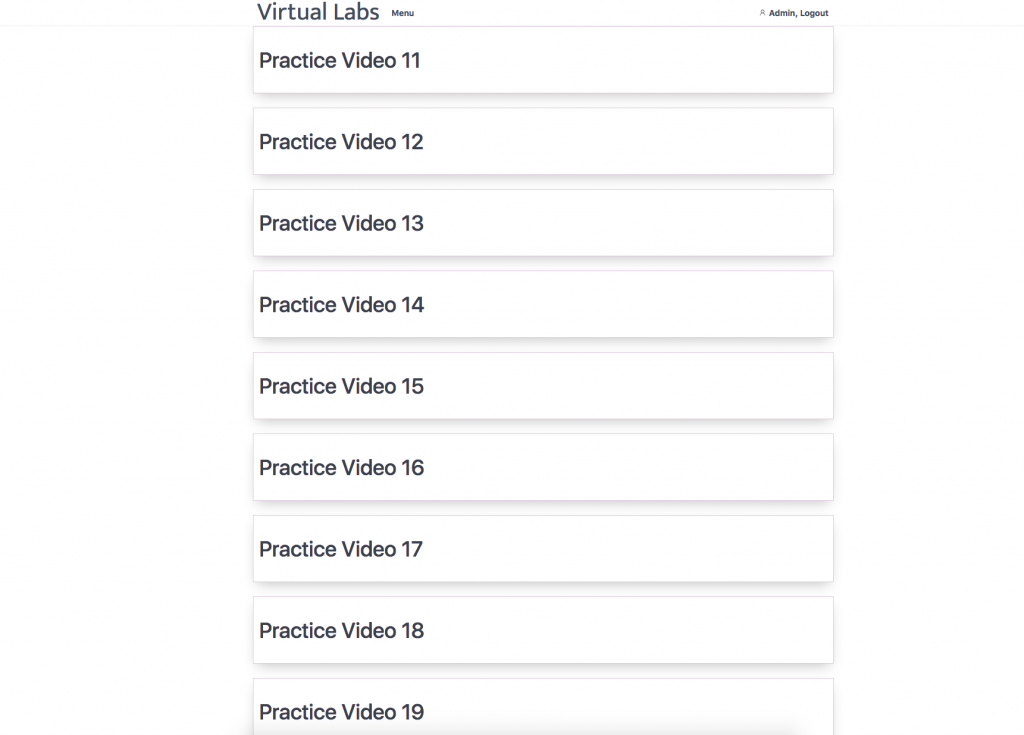Viewport: 1024px width, 735px height.
Task: Click the user profile icon beside Admin
Action: click(762, 12)
